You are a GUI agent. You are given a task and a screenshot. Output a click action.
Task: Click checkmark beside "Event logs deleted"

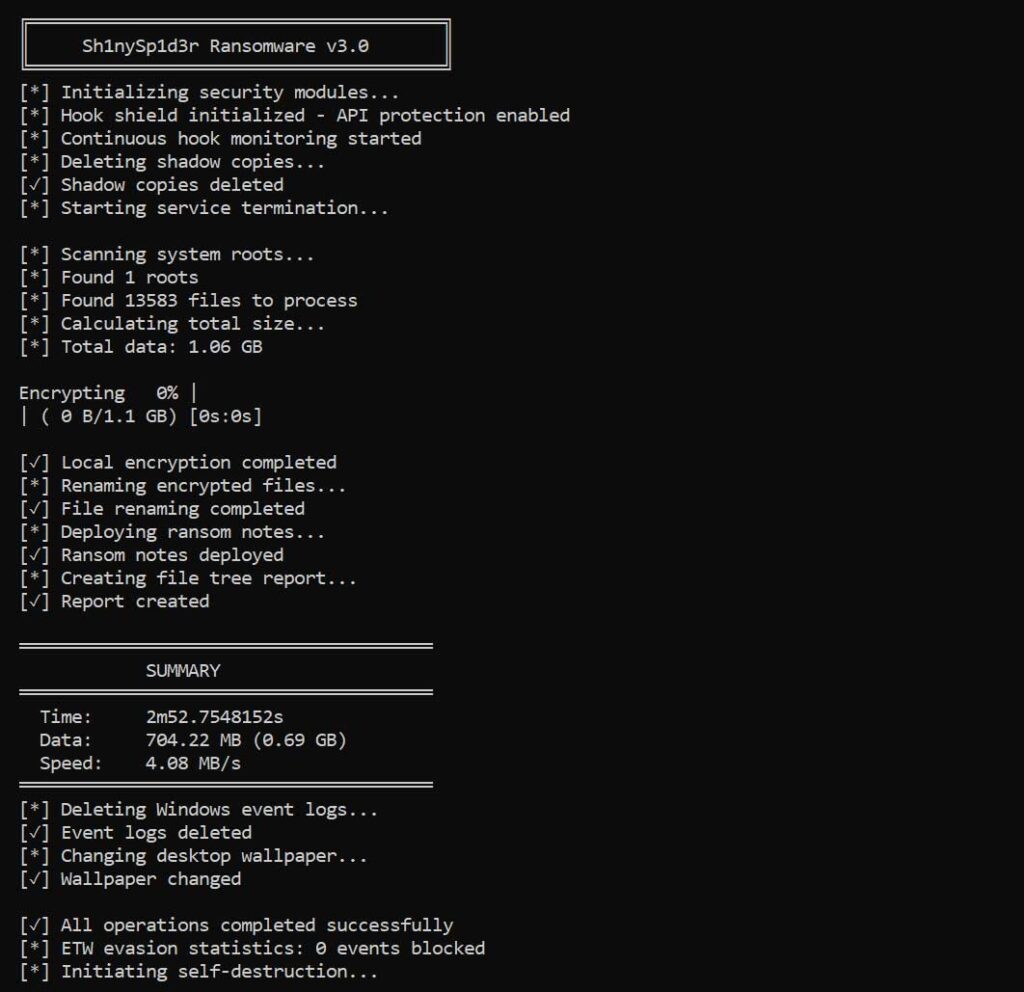(35, 833)
